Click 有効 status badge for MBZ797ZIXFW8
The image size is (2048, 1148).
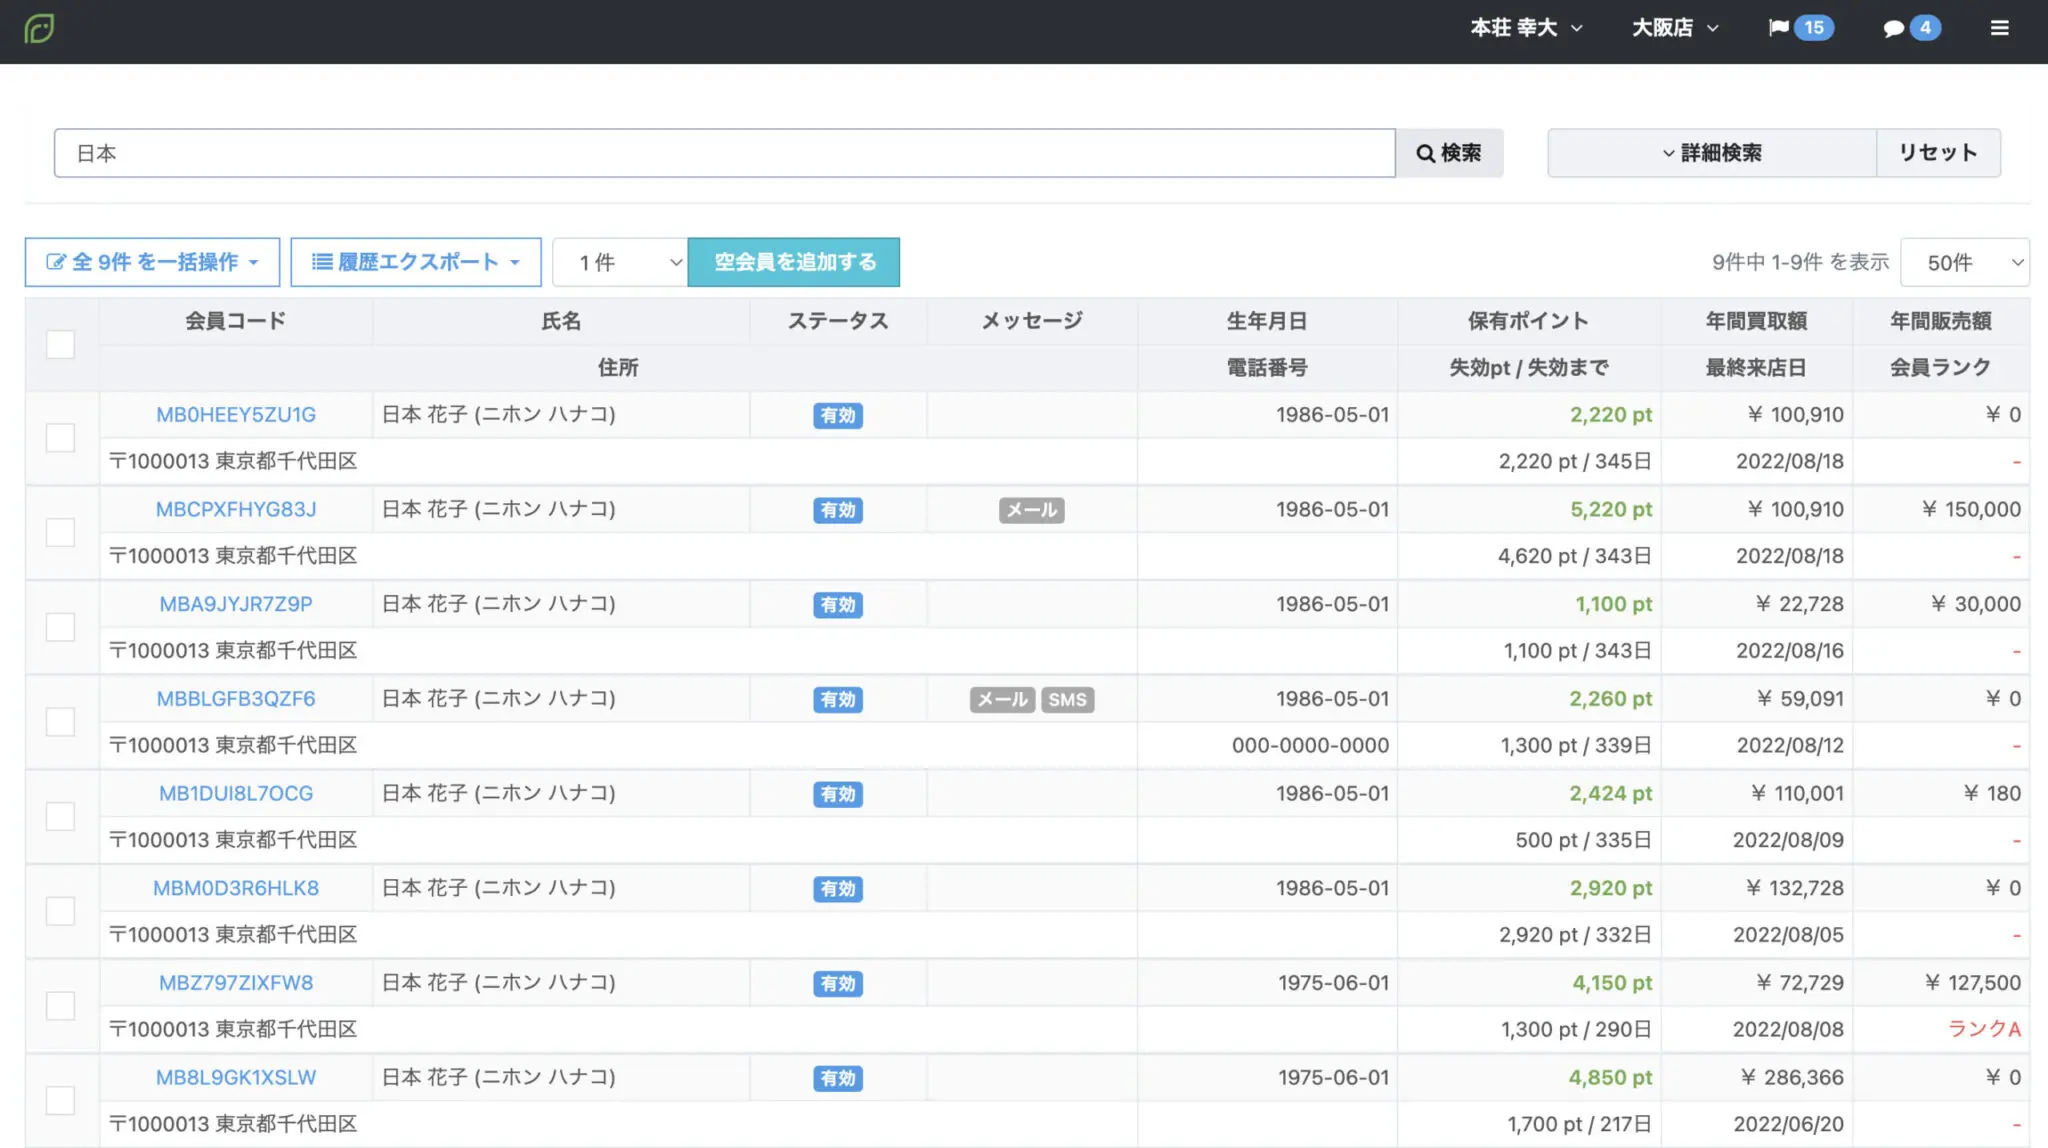[838, 983]
